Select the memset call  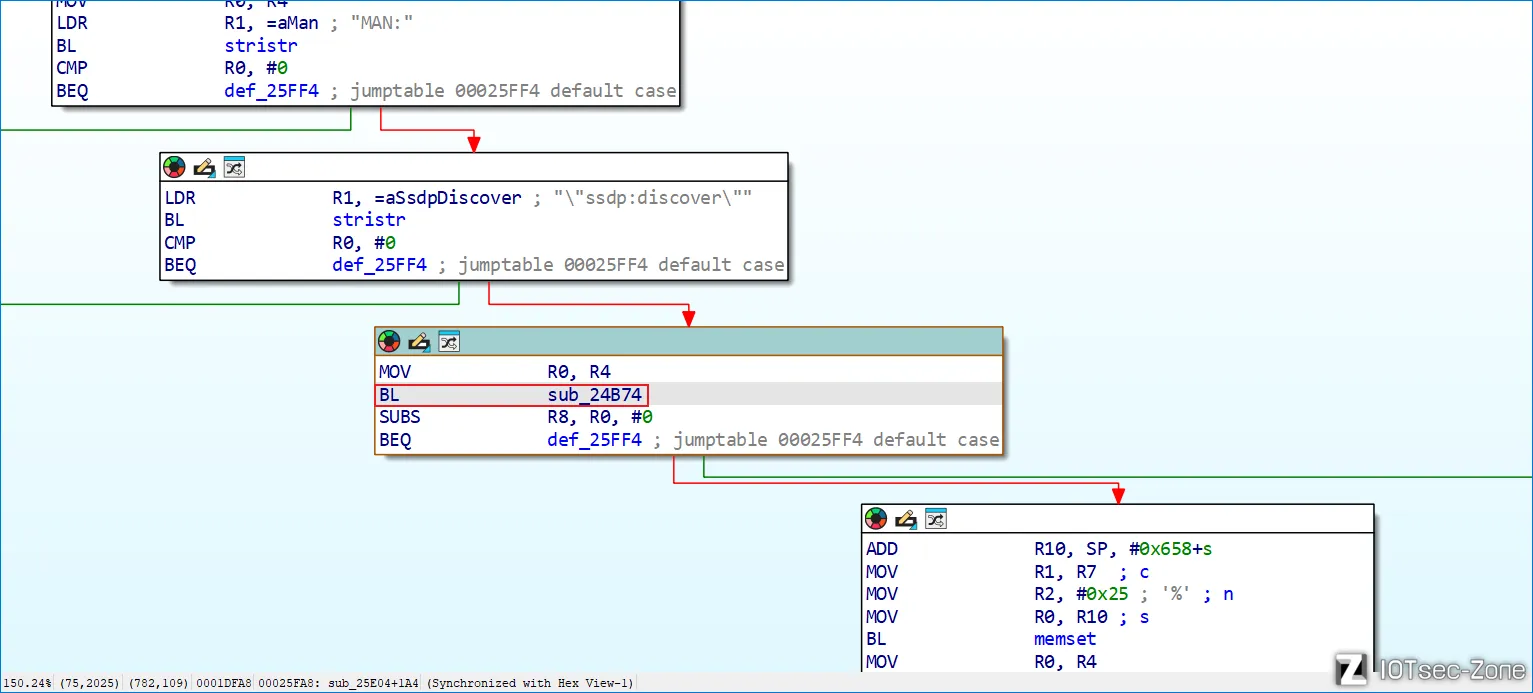coord(1065,639)
